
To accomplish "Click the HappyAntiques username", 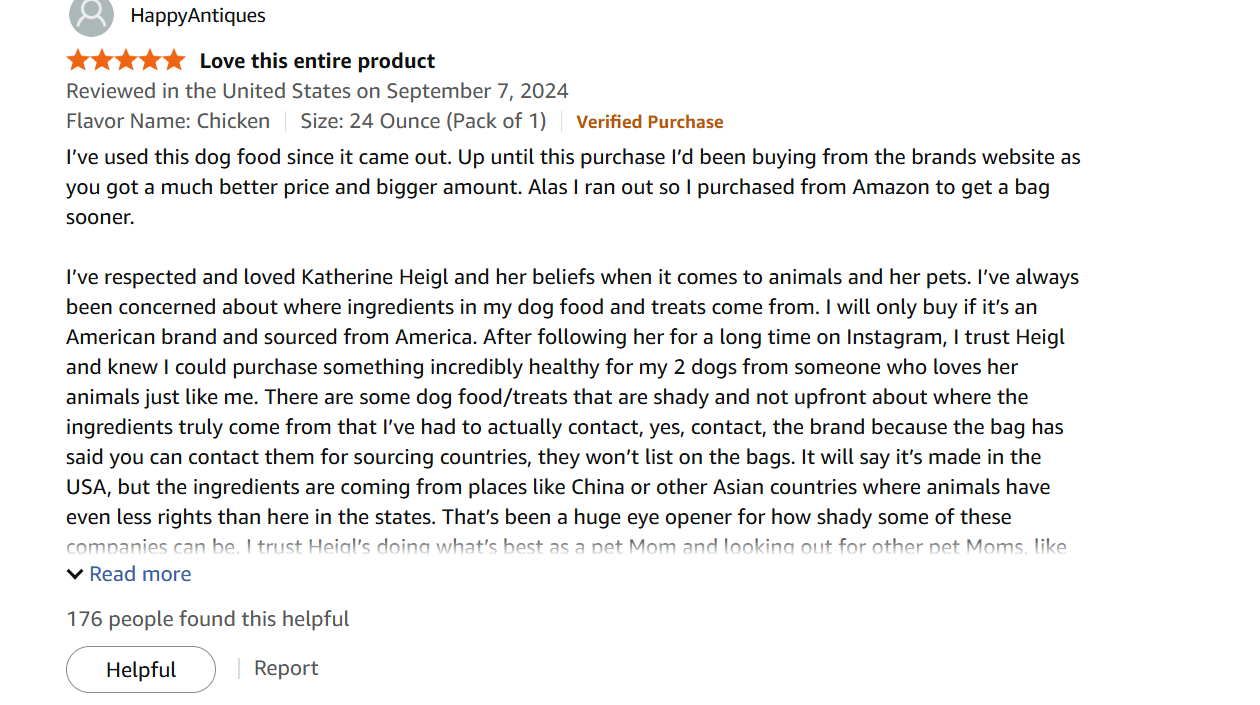I will (197, 15).
